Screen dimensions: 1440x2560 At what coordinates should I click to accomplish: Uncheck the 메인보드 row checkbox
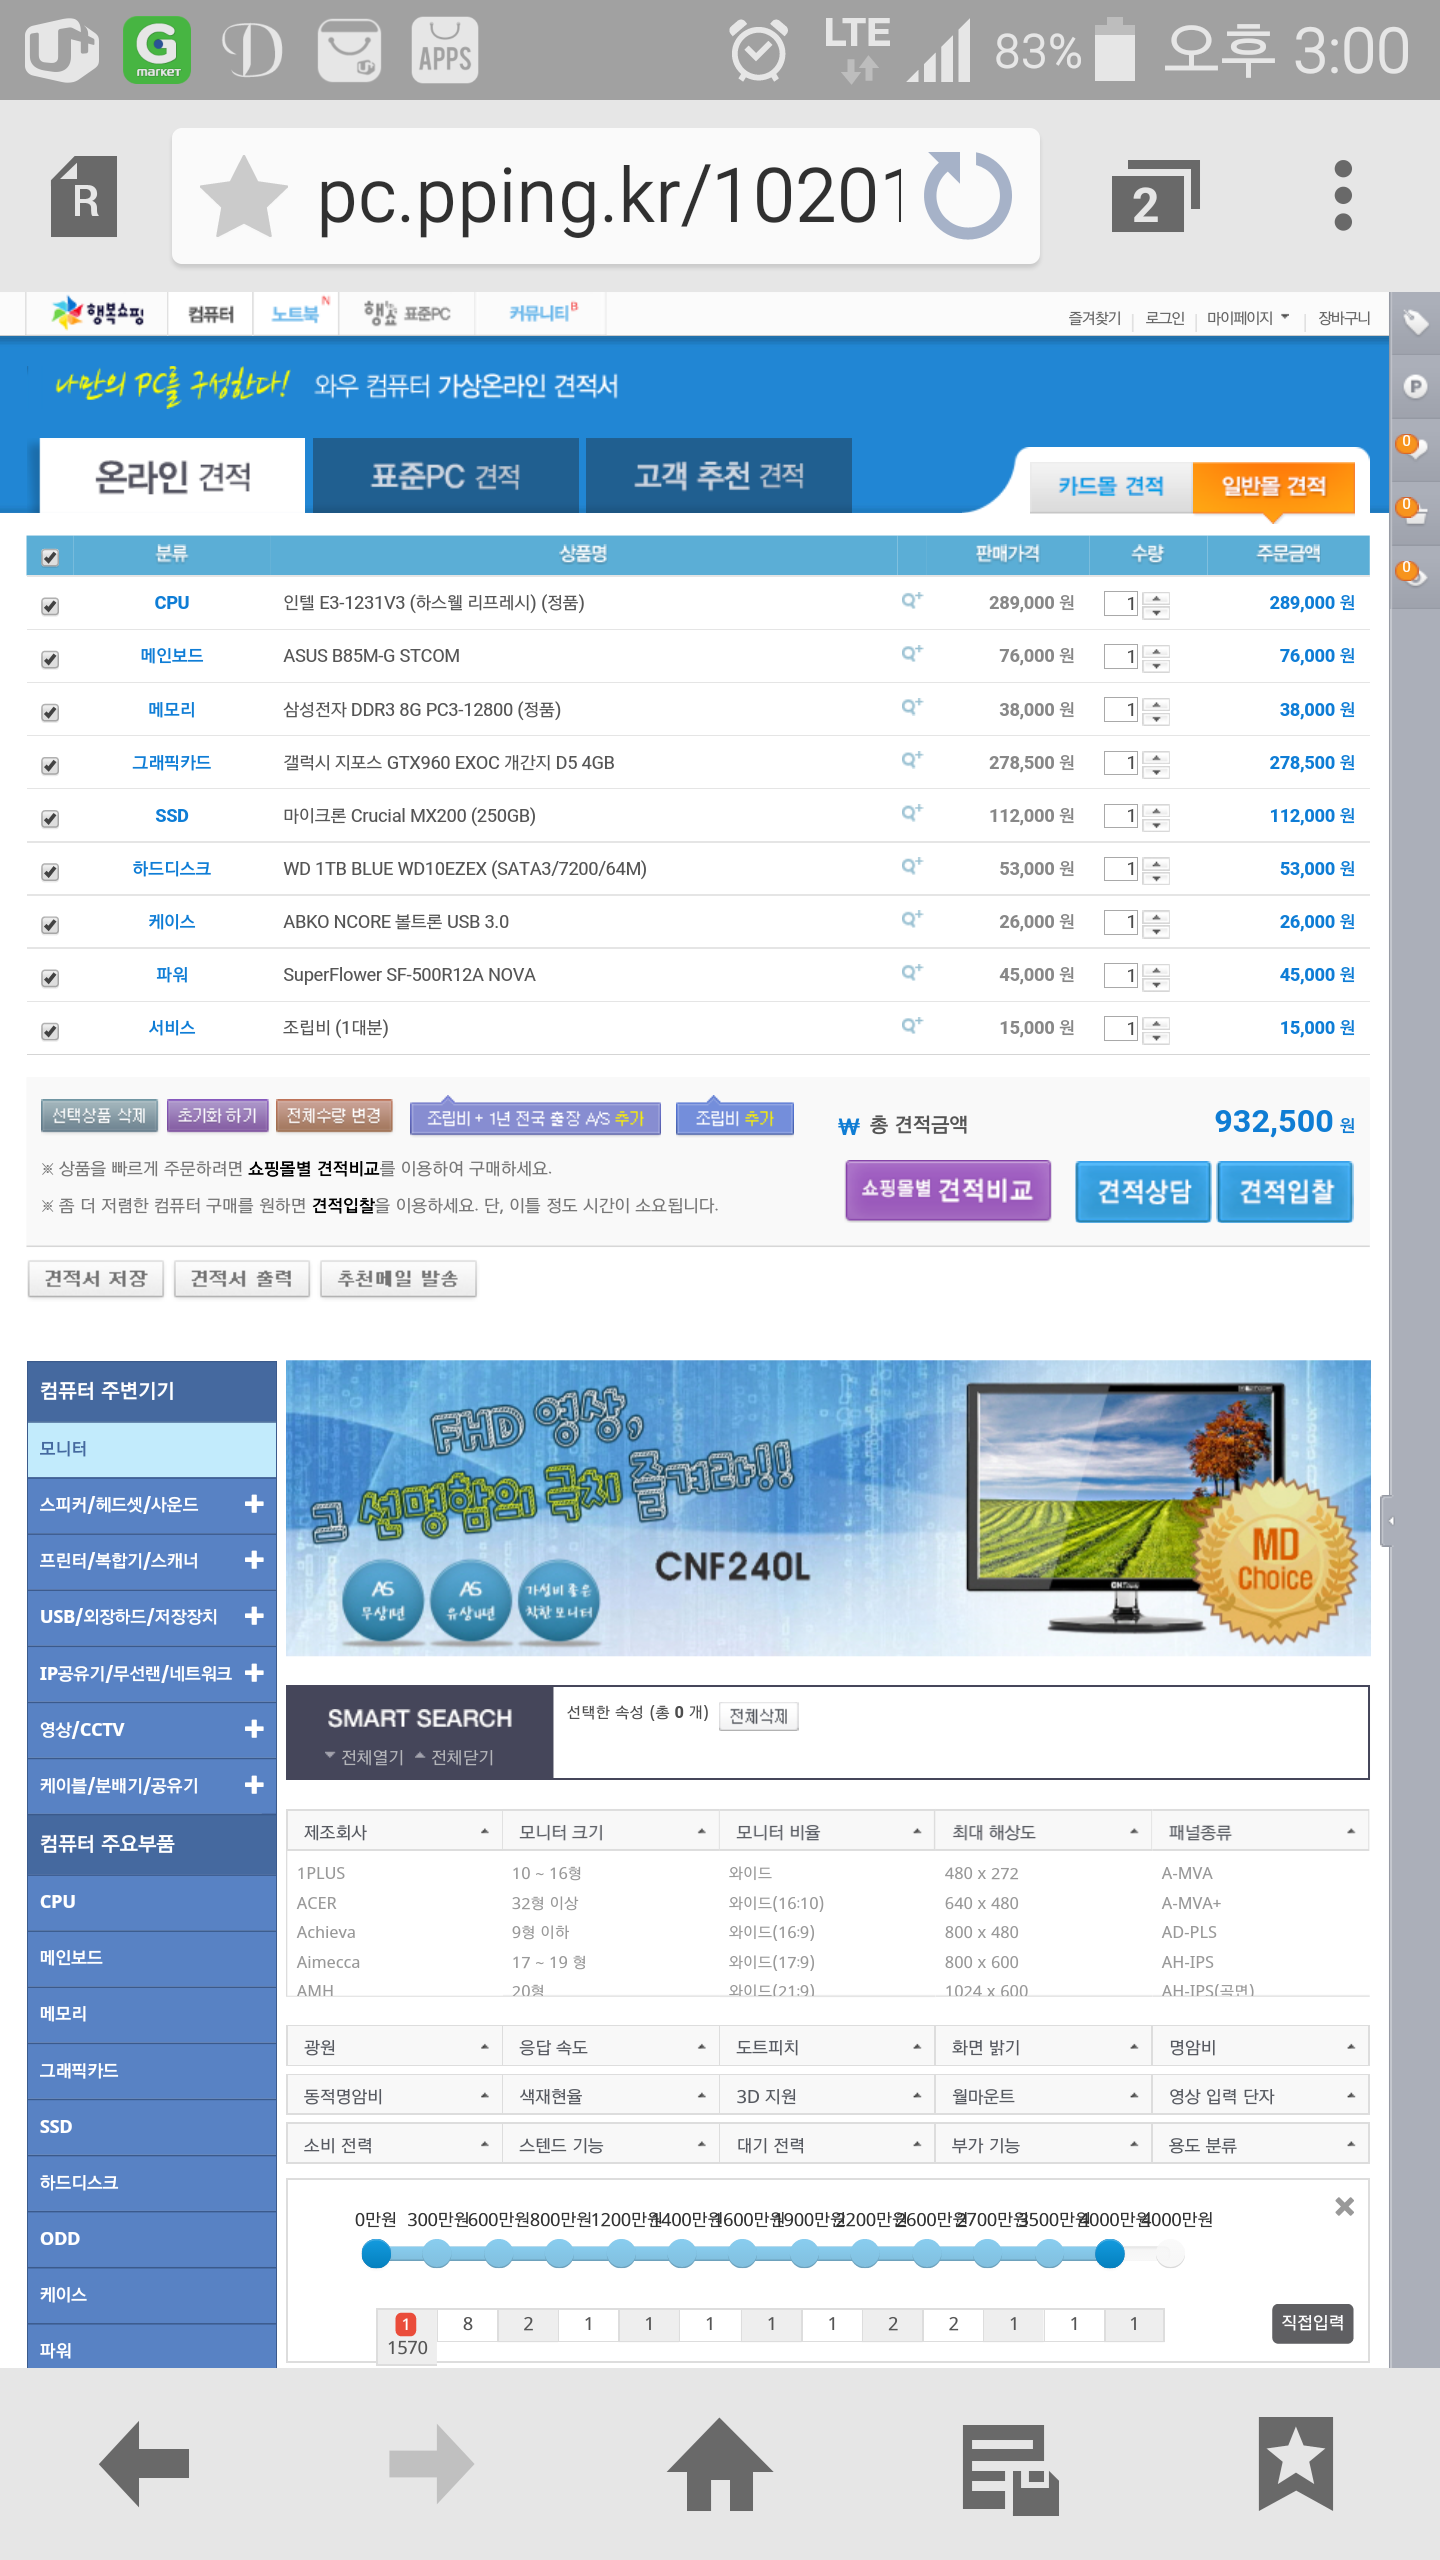point(50,659)
